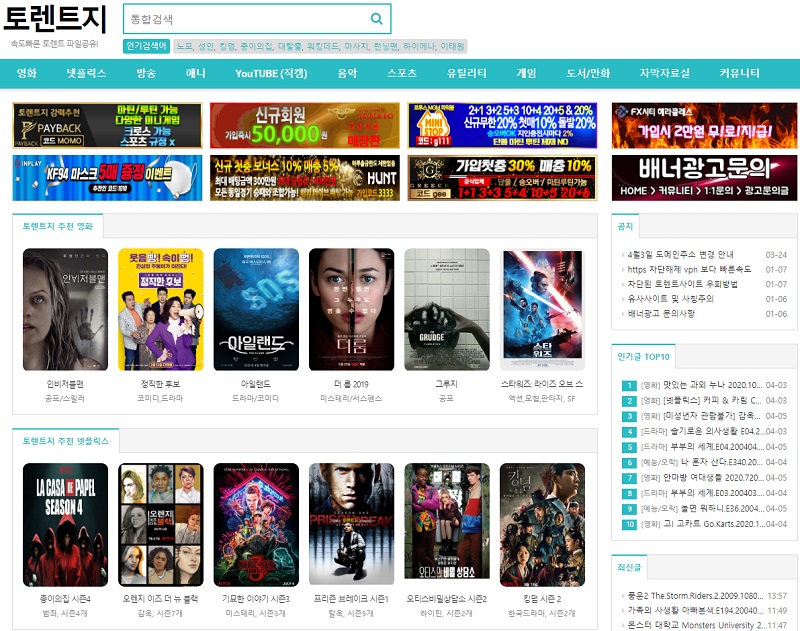Click the search magnifier icon
Image resolution: width=800 pixels, height=631 pixels.
[x=377, y=19]
